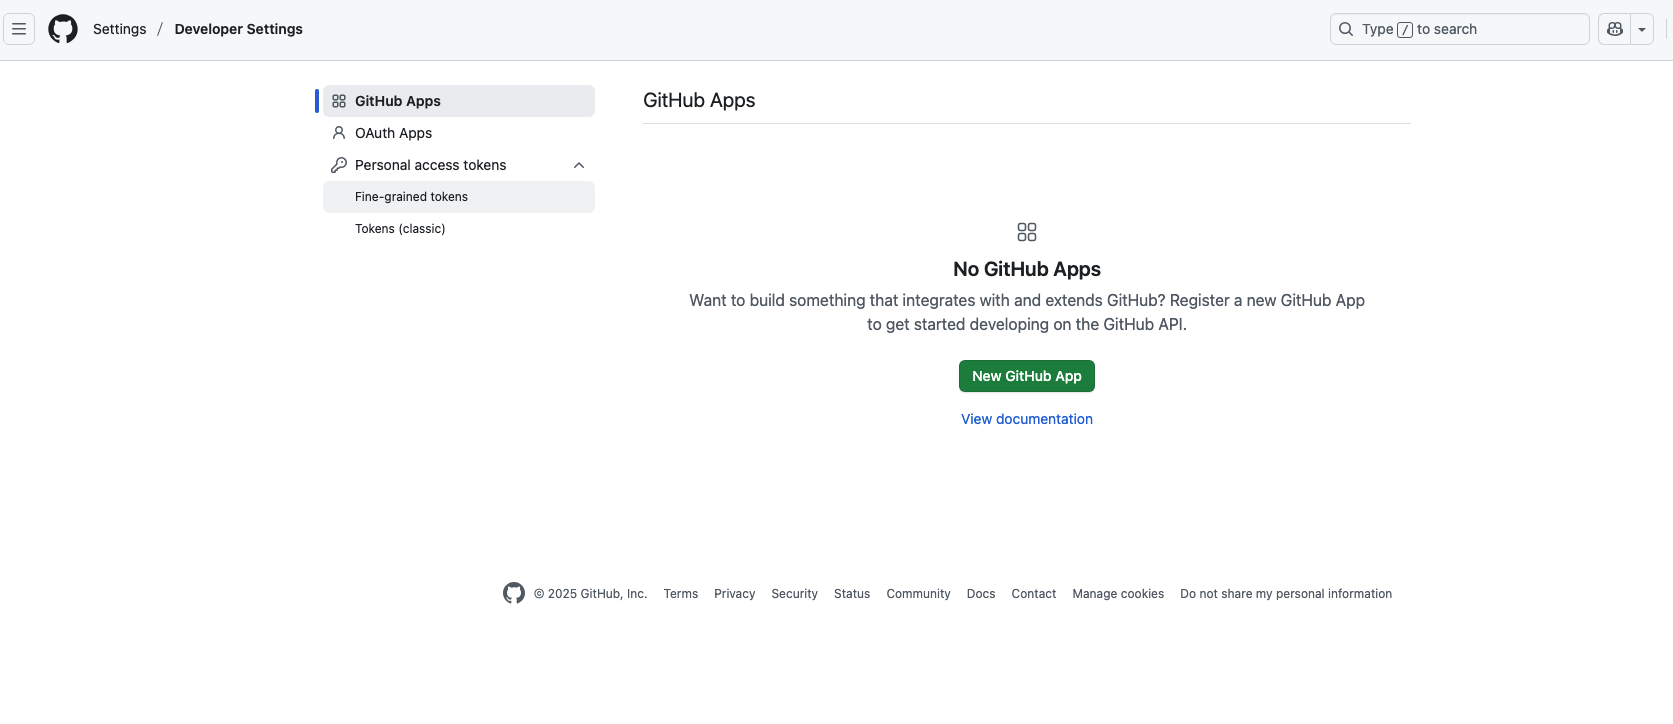1673x724 pixels.
Task: Open the View documentation link
Action: point(1027,419)
